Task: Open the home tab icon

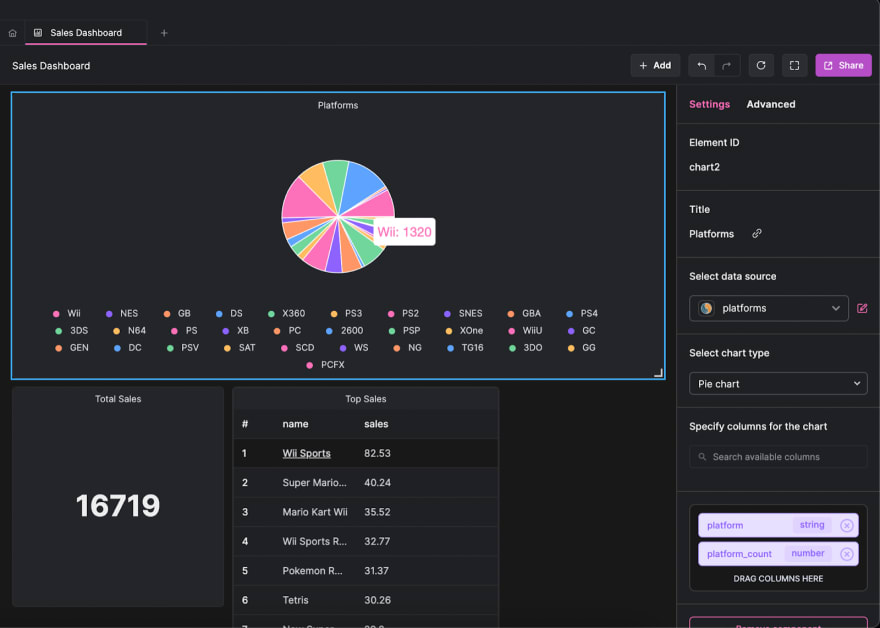Action: pos(12,33)
